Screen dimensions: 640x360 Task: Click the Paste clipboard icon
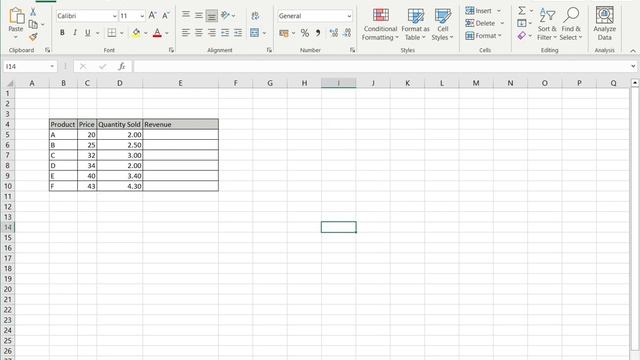pyautogui.click(x=16, y=16)
